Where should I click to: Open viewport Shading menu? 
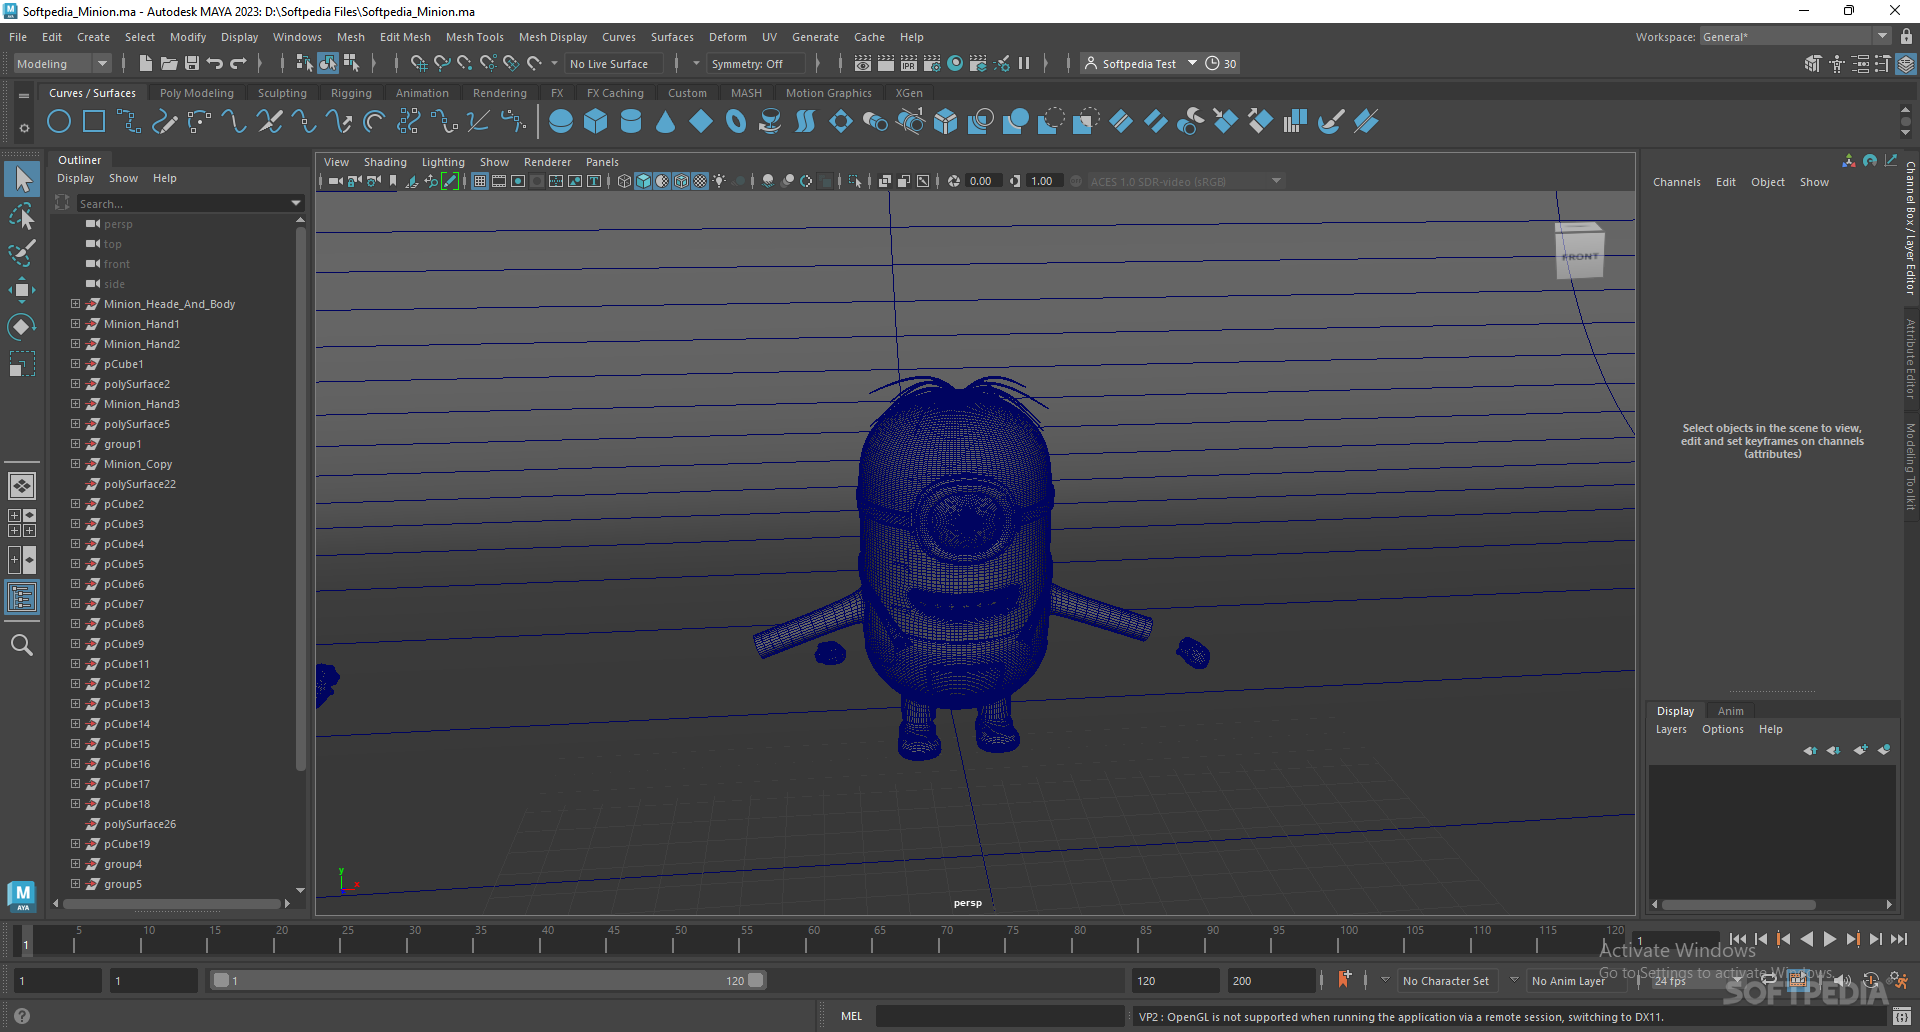pos(385,162)
